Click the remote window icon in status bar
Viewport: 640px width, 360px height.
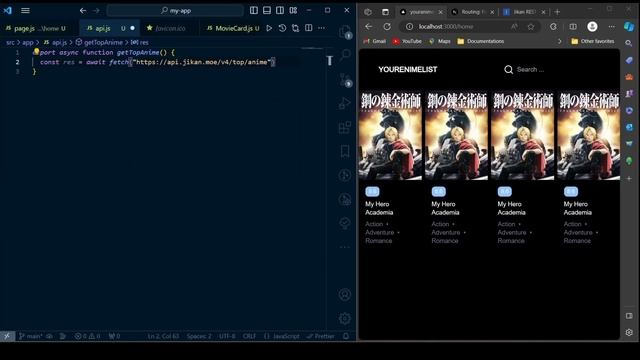pos(7,336)
